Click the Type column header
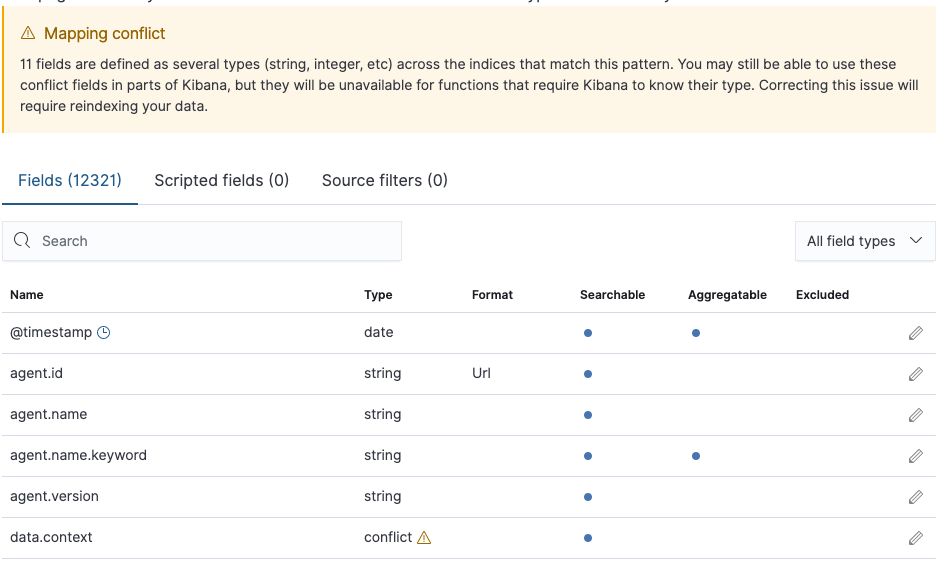Image resolution: width=948 pixels, height=566 pixels. click(x=378, y=295)
